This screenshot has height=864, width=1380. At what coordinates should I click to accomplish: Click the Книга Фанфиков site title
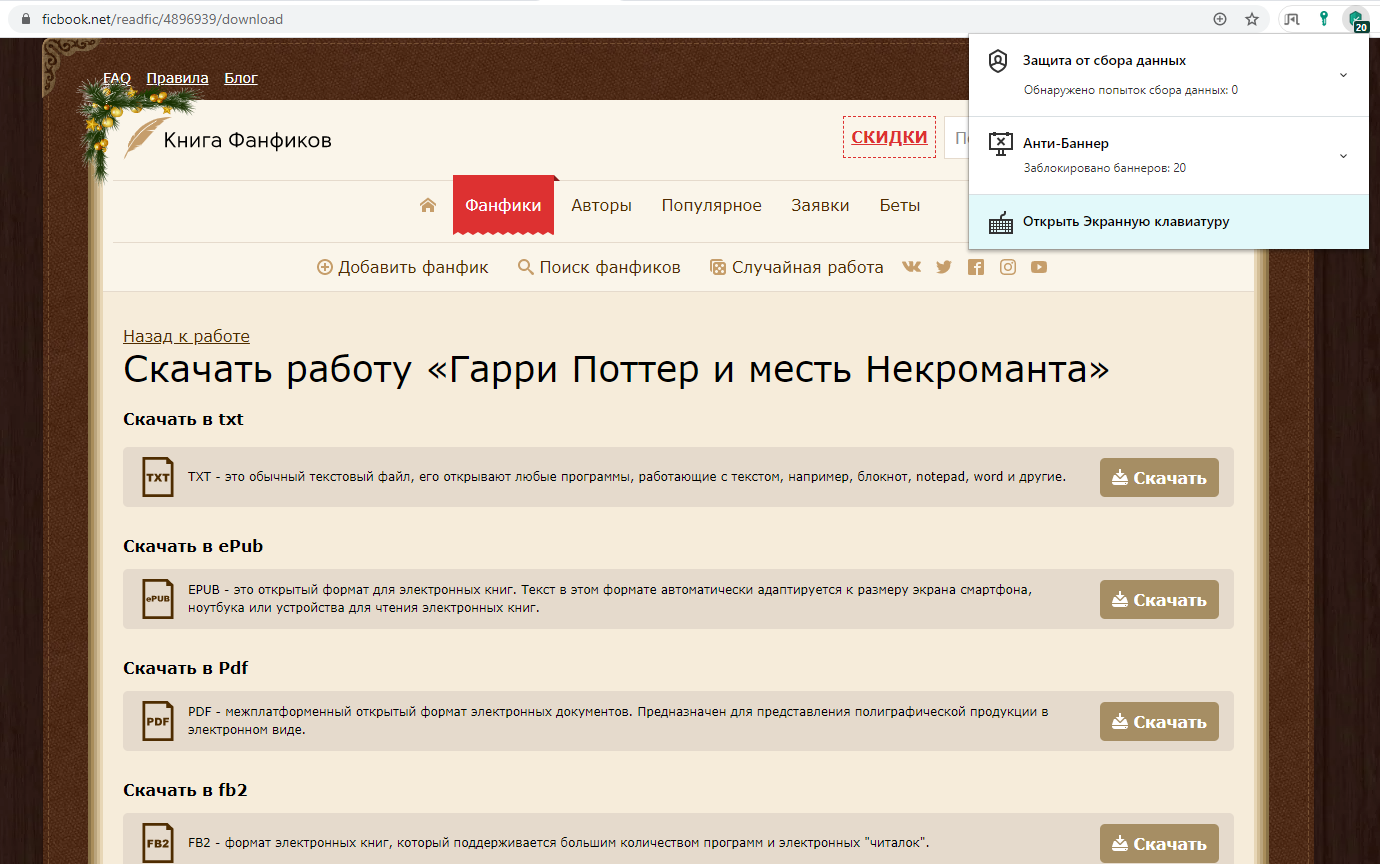(247, 140)
